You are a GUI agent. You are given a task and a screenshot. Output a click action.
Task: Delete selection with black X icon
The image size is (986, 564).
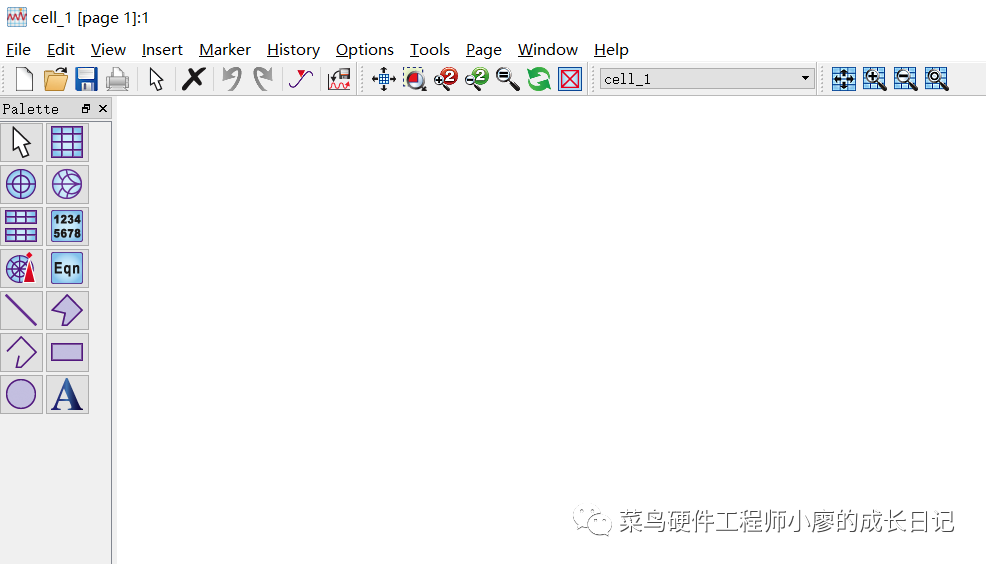(194, 79)
